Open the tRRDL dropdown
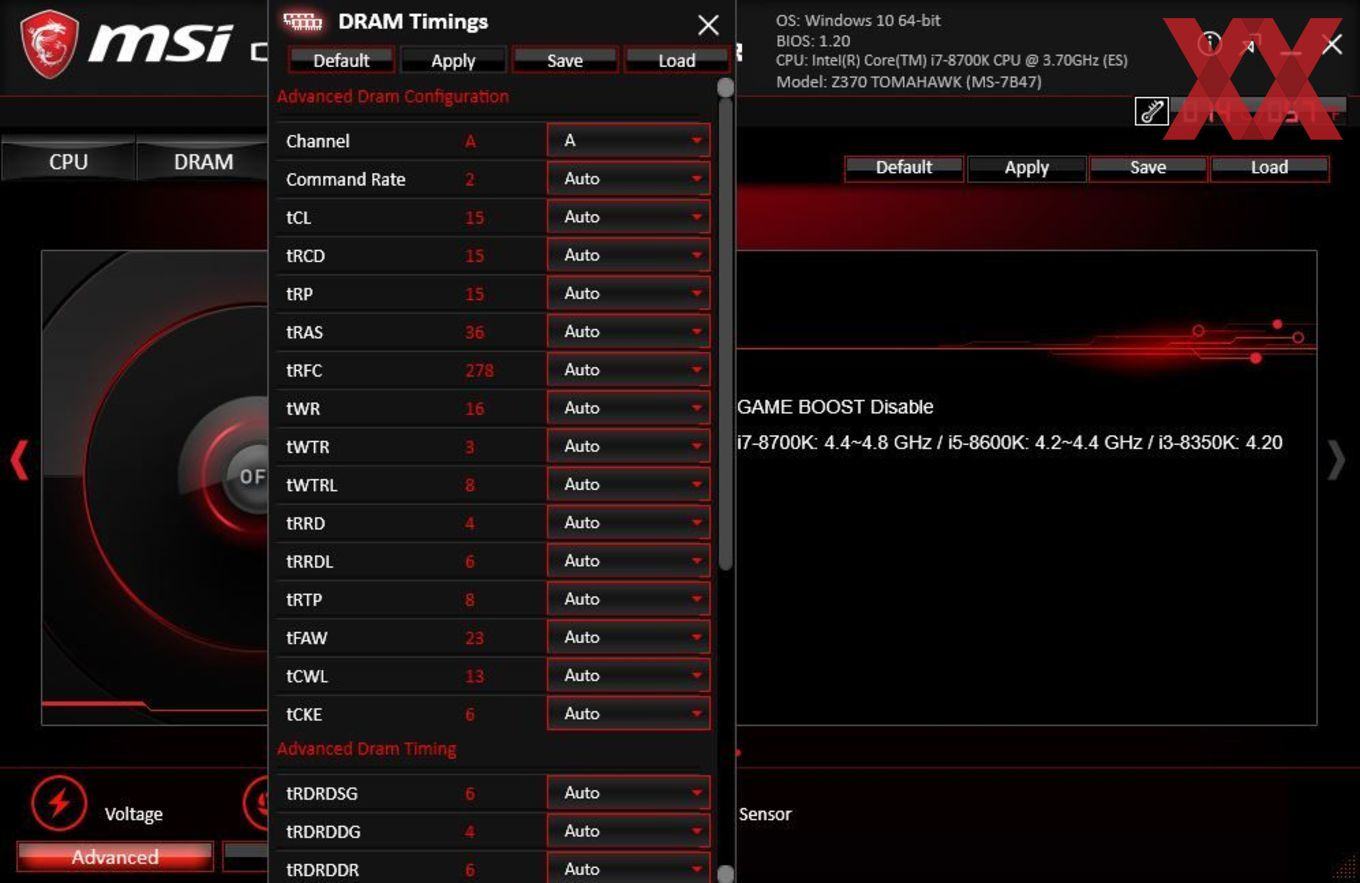Image resolution: width=1360 pixels, height=883 pixels. [x=629, y=561]
